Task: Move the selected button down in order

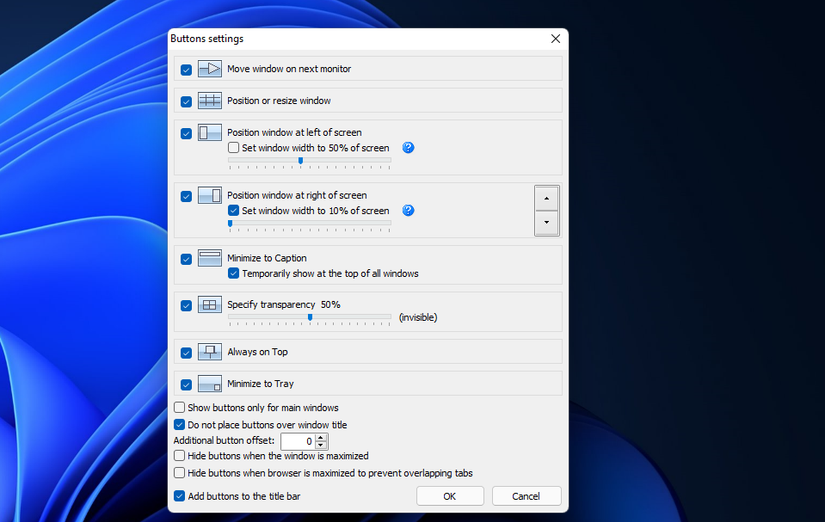Action: 547,223
